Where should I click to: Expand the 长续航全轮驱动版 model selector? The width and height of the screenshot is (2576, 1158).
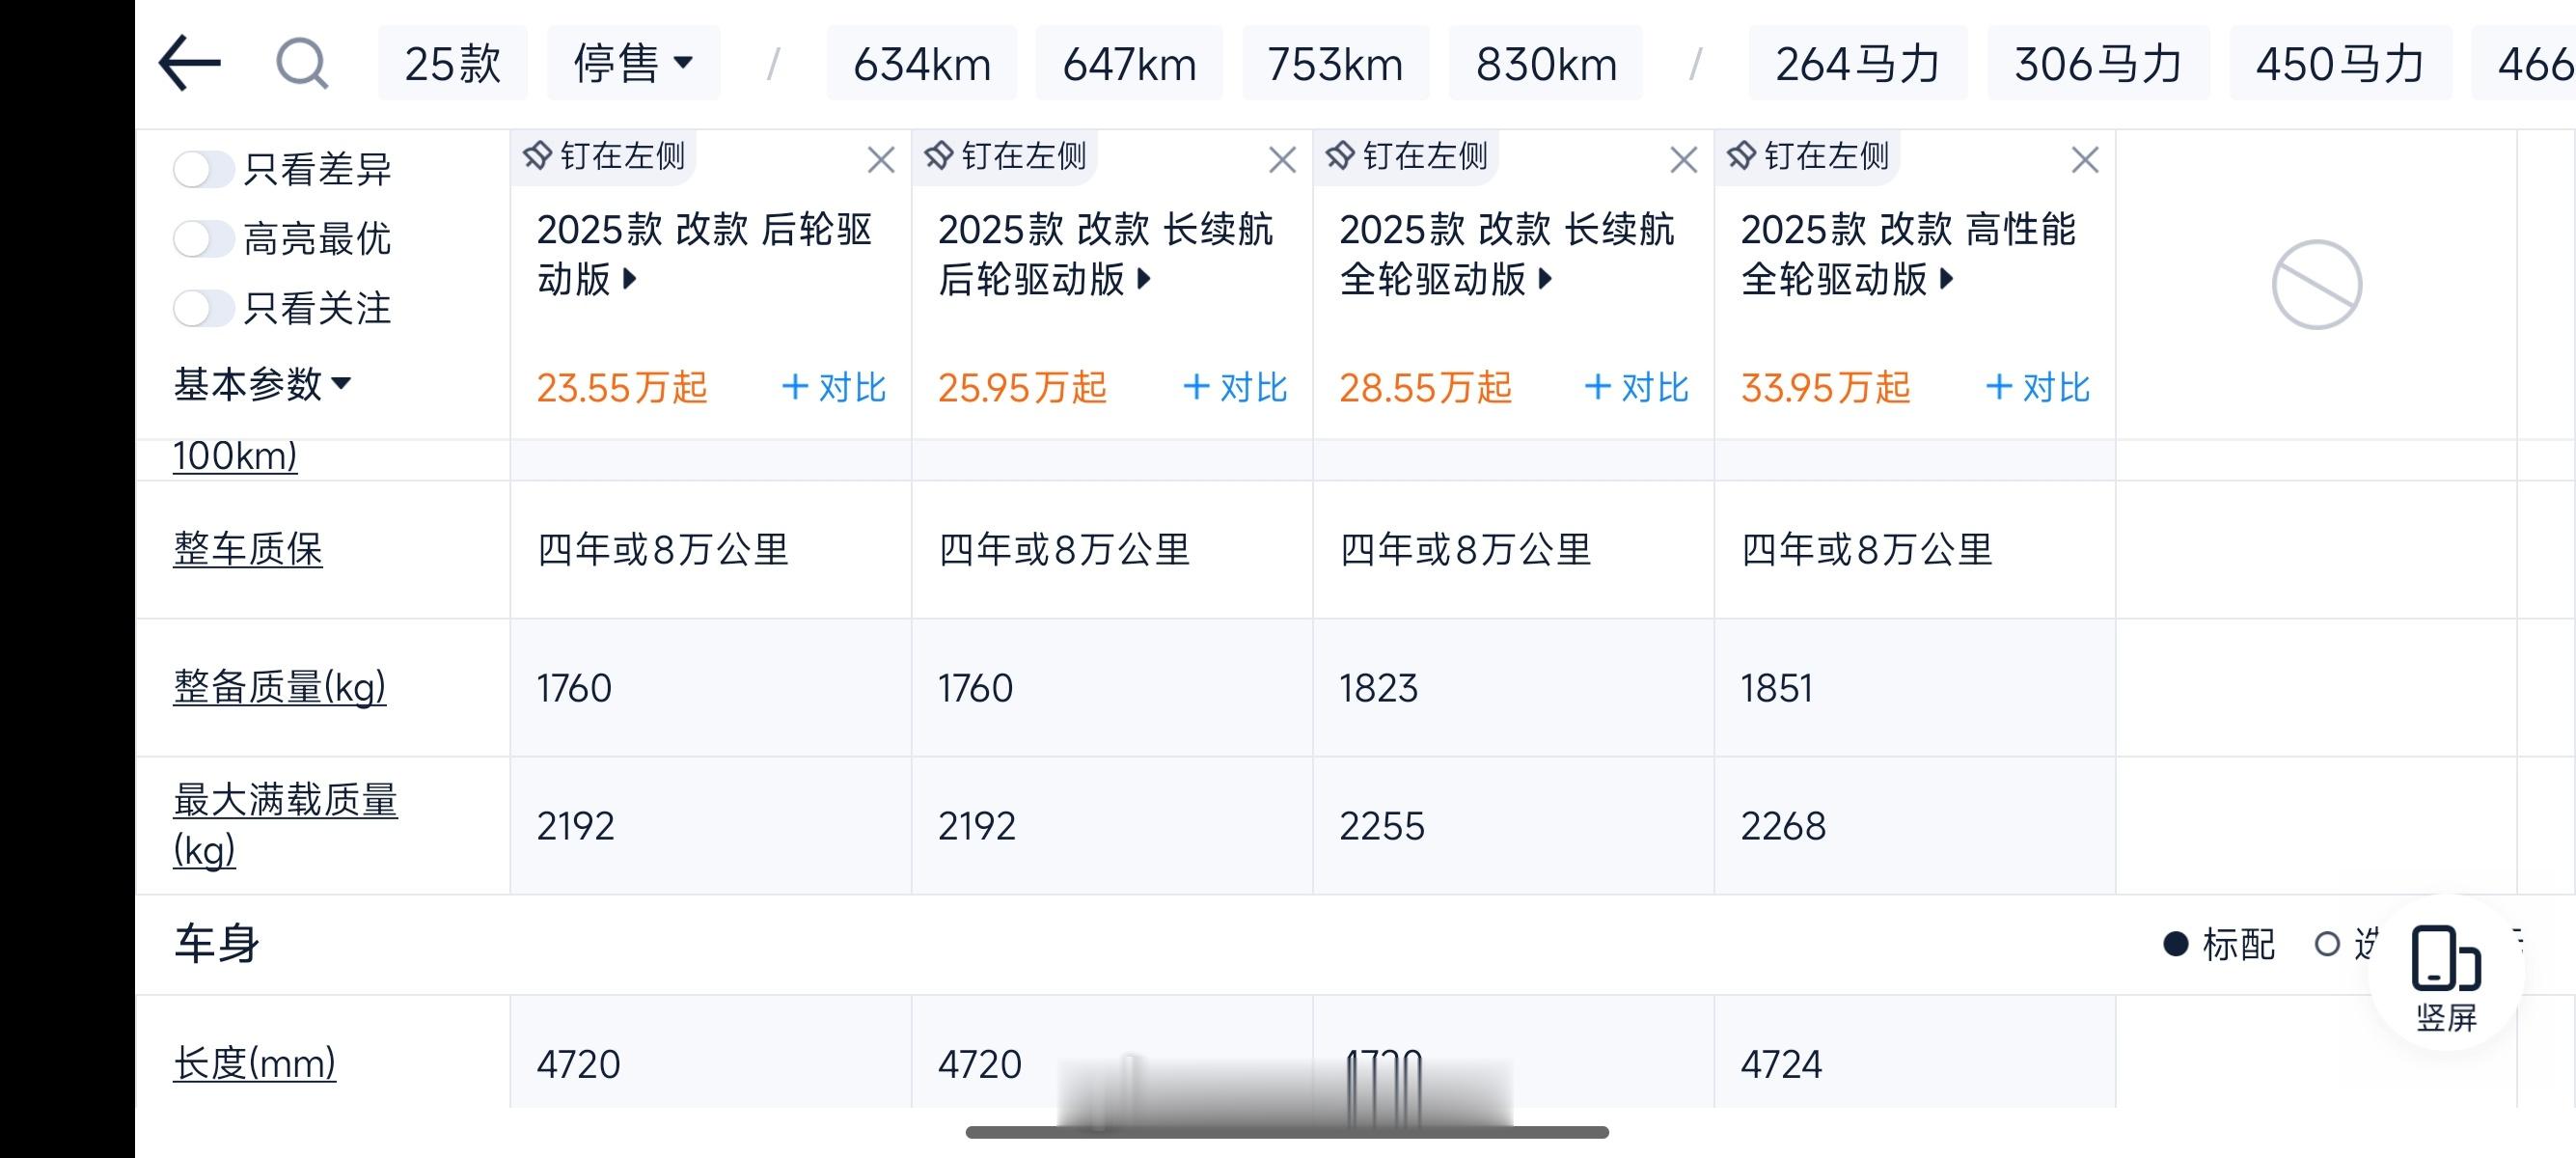tap(1506, 254)
